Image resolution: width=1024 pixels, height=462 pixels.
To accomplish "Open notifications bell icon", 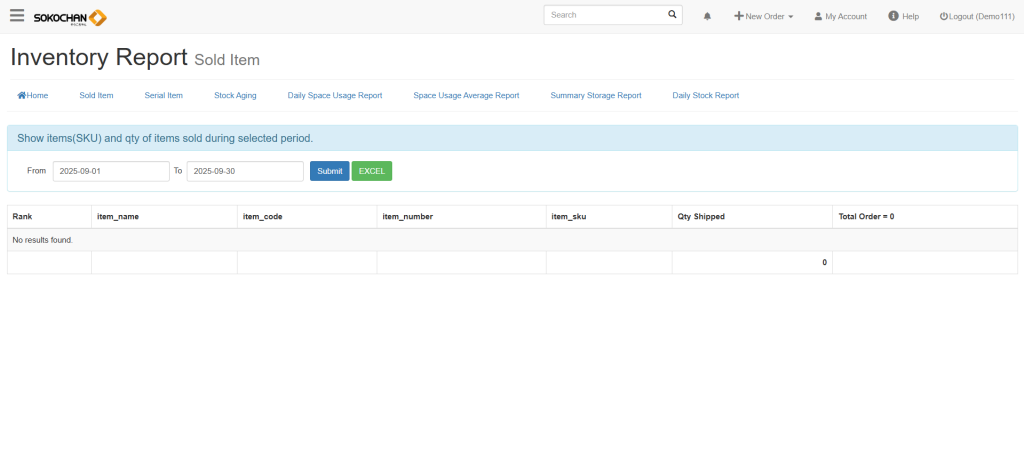I will tap(708, 17).
